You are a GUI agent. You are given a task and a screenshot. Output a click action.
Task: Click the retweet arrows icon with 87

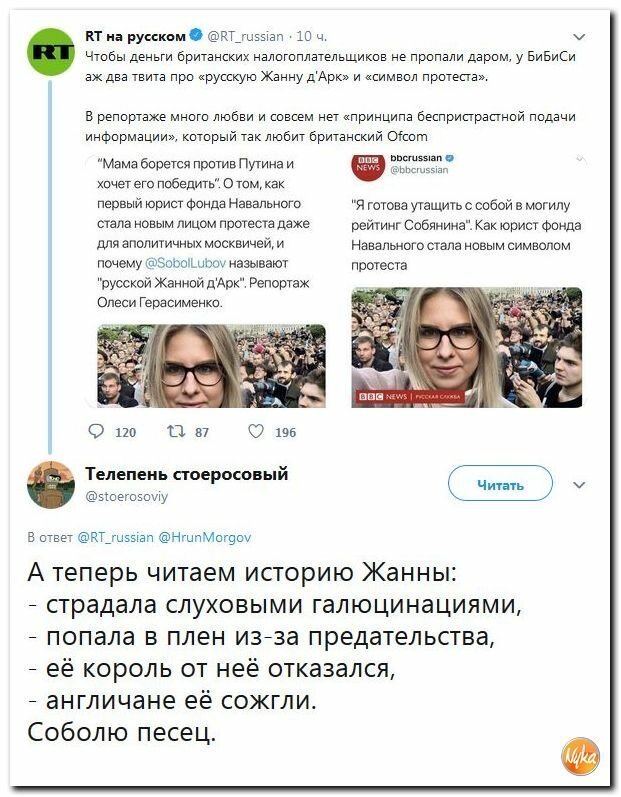176,432
